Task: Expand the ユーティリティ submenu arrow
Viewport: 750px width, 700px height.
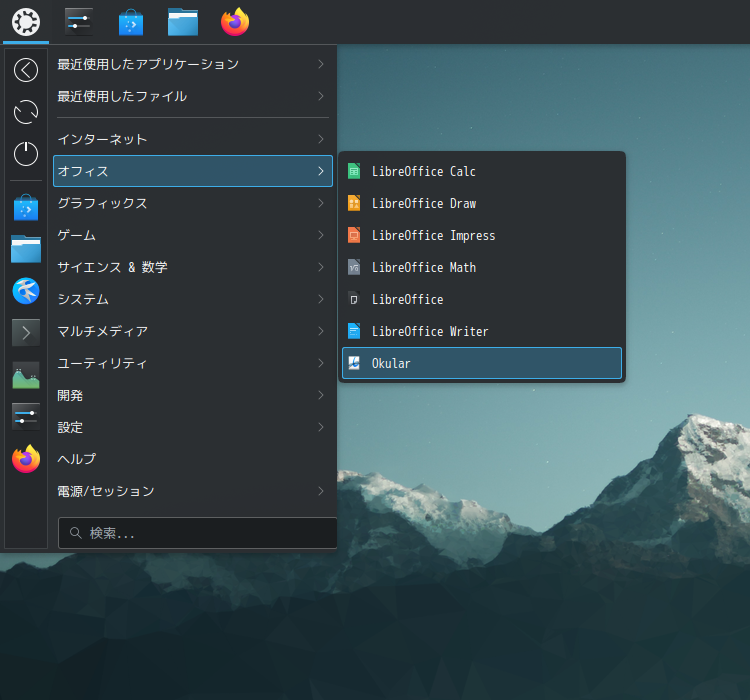Action: [321, 363]
